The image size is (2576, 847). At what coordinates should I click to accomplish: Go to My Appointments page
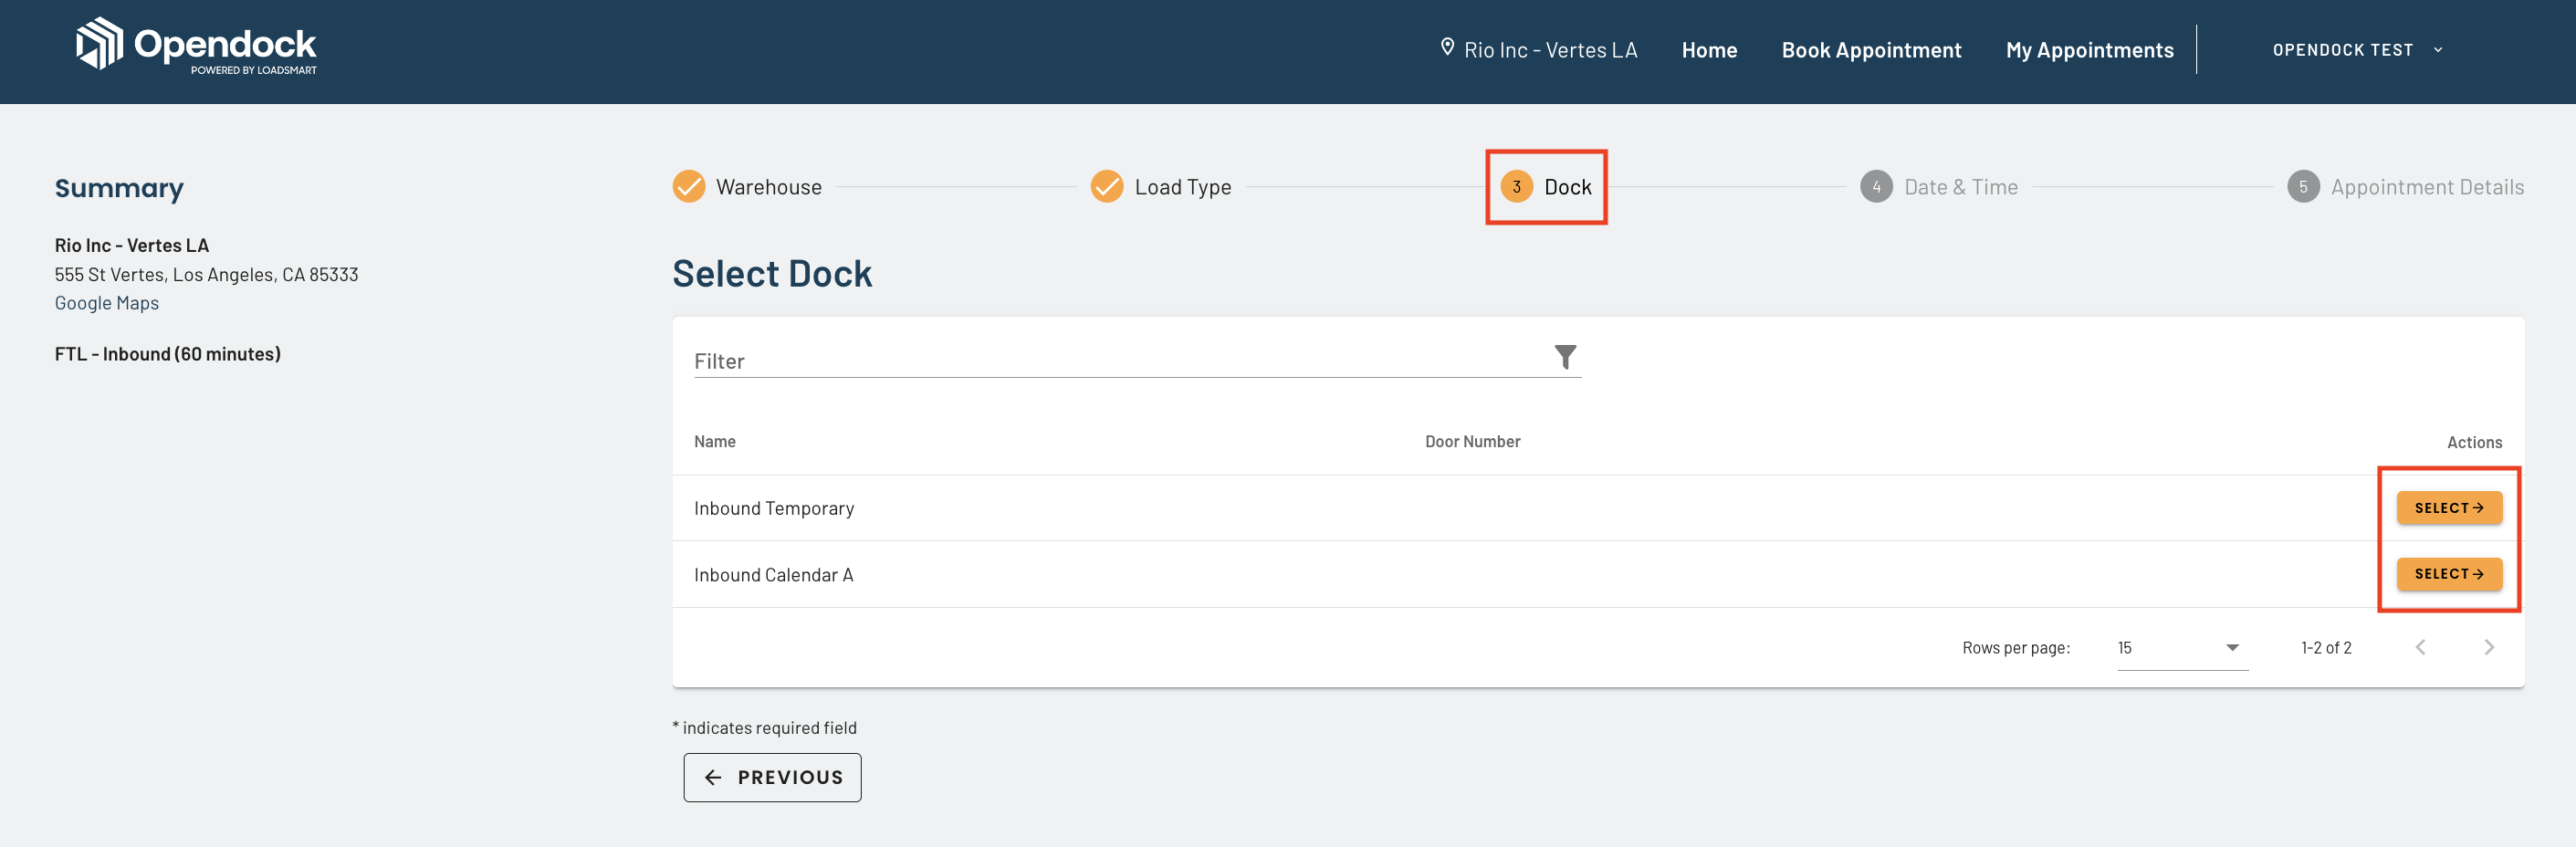pyautogui.click(x=2089, y=50)
